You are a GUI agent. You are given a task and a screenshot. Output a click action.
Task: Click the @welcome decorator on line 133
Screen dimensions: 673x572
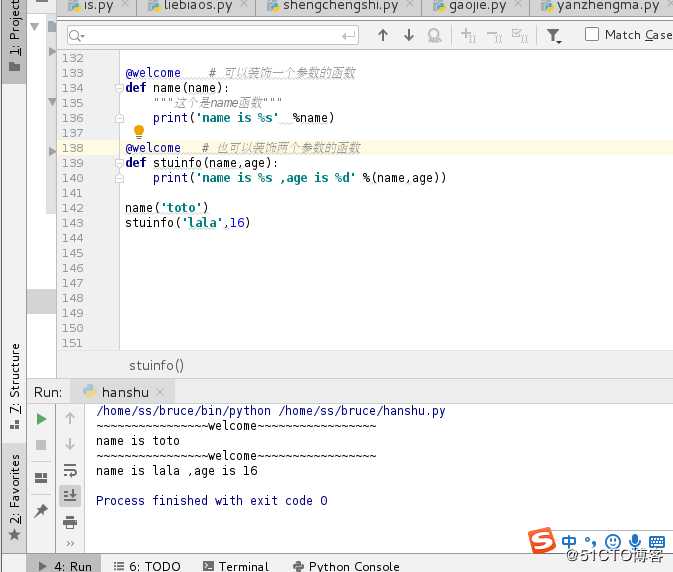[x=153, y=73]
